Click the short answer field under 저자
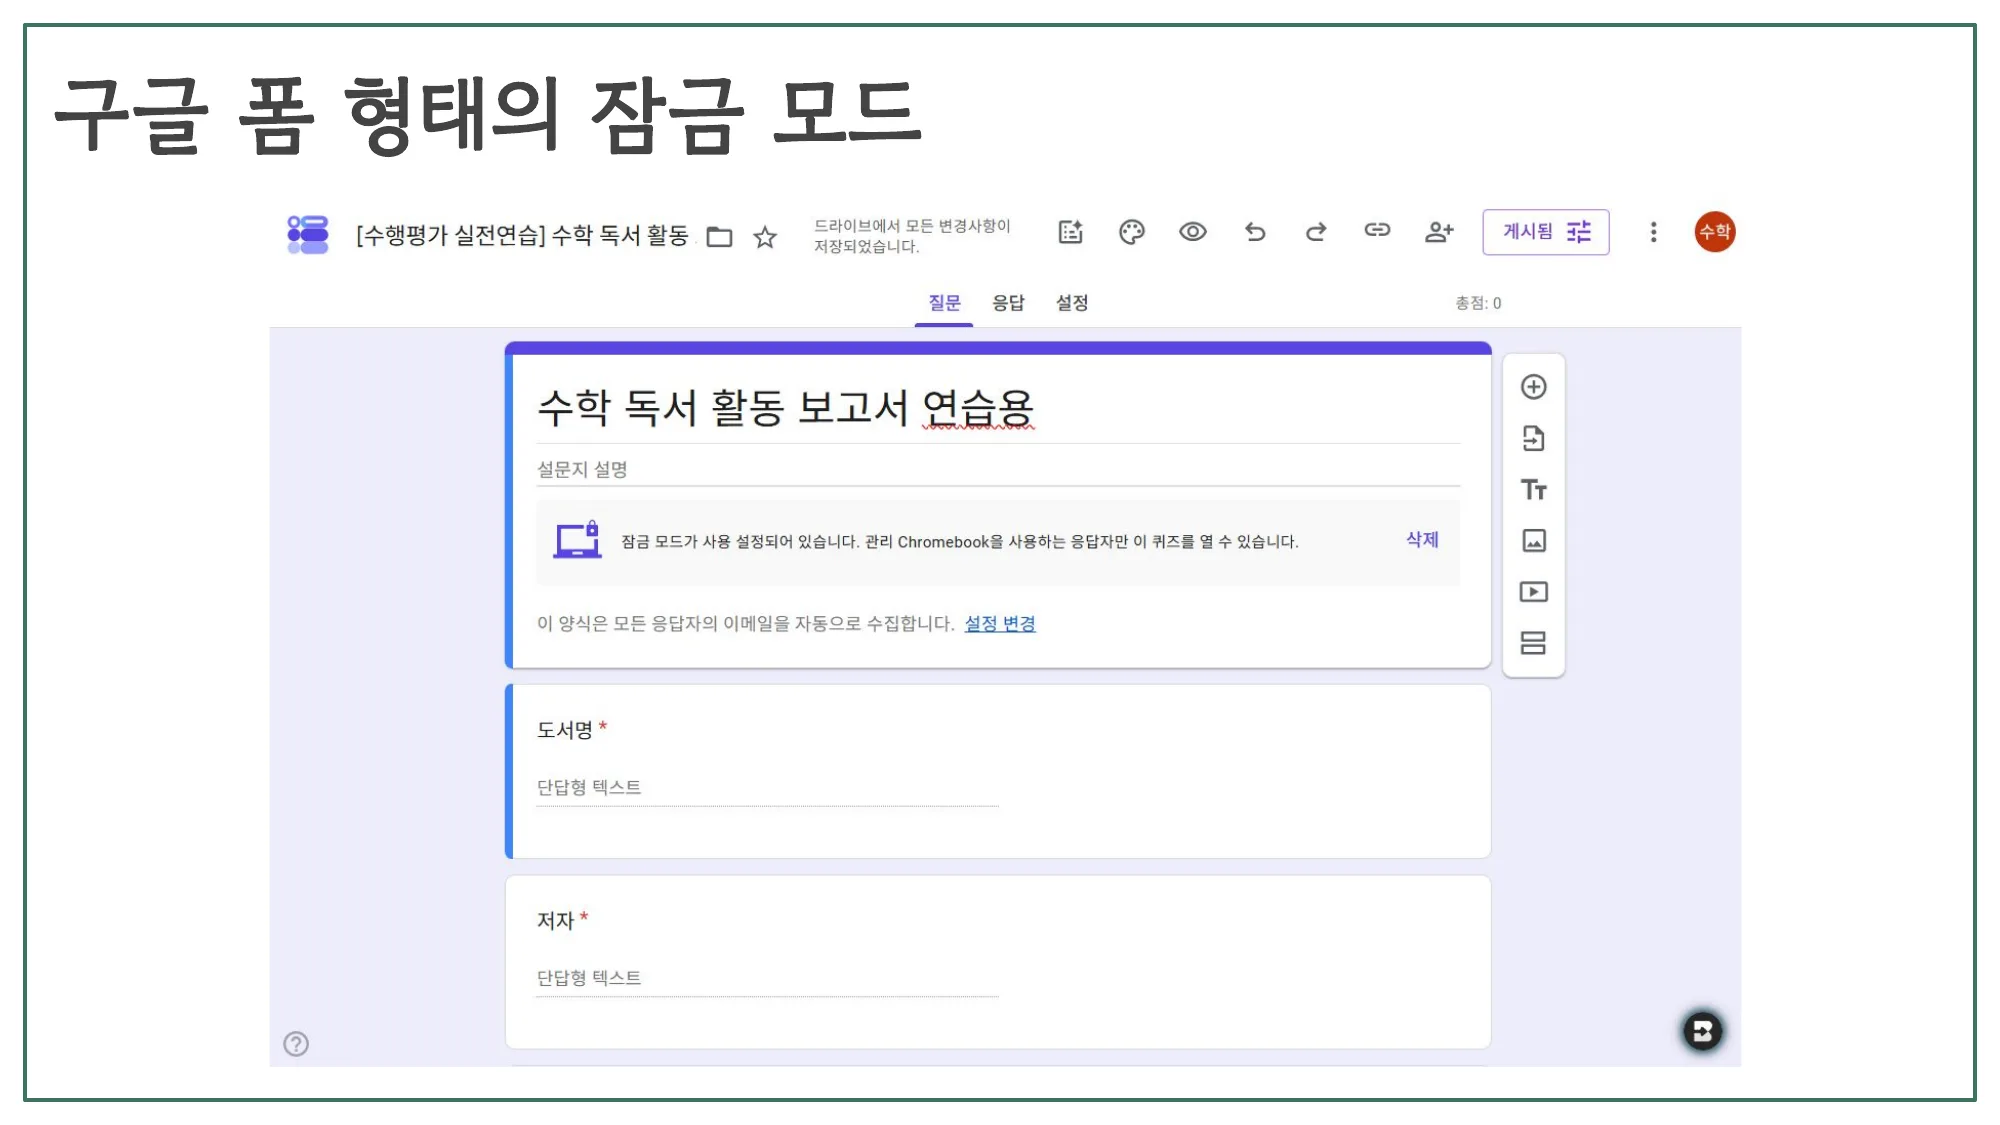Viewport: 2000px width, 1125px height. pyautogui.click(x=767, y=978)
